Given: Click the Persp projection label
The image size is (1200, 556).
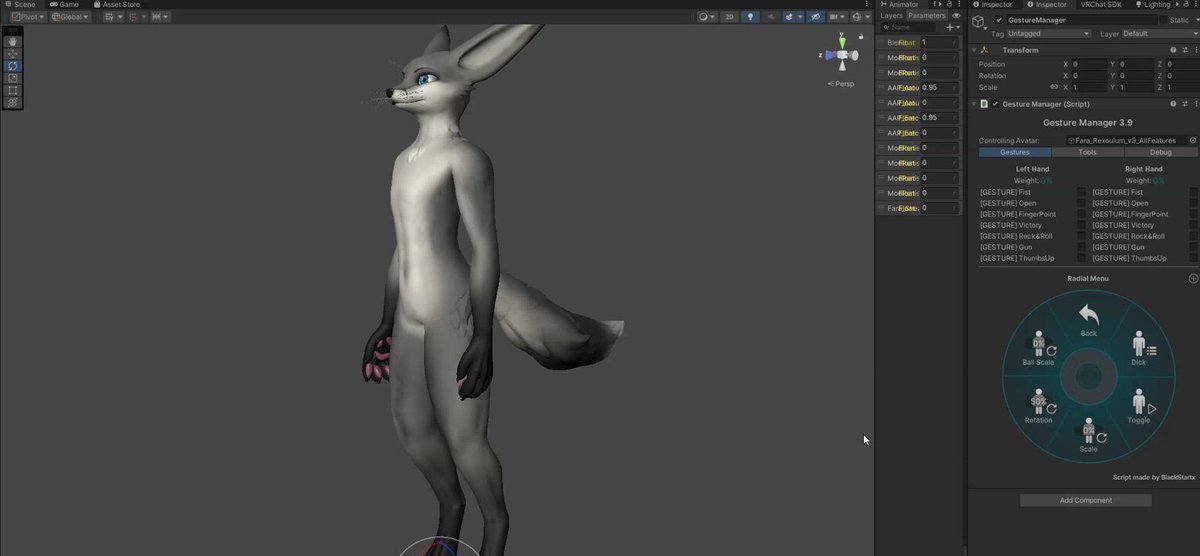Looking at the screenshot, I should click(843, 84).
